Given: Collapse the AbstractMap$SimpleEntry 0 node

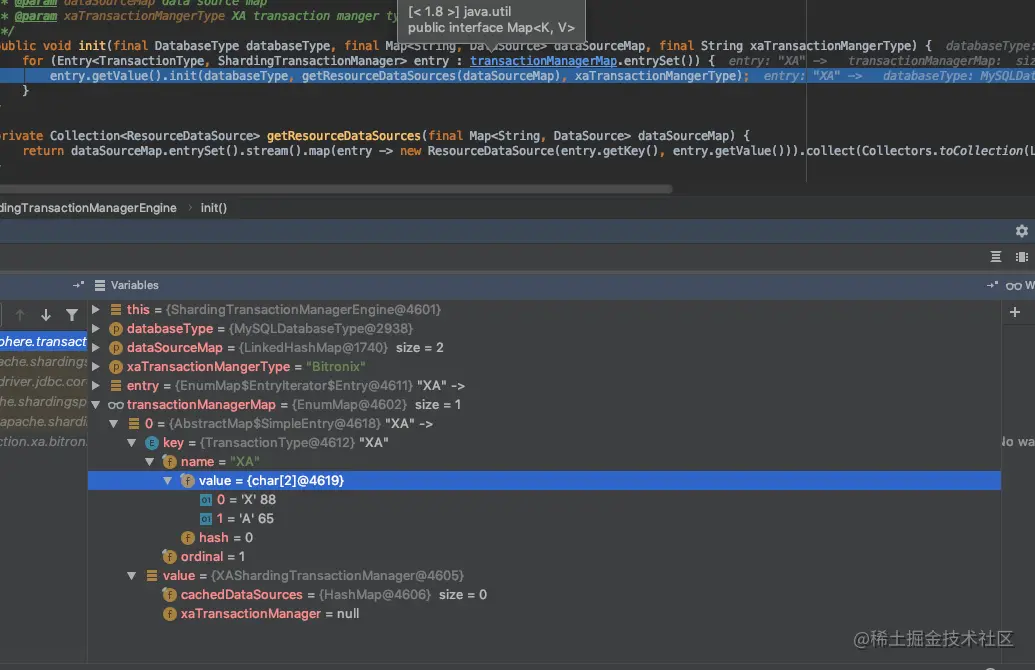Looking at the screenshot, I should [x=114, y=424].
